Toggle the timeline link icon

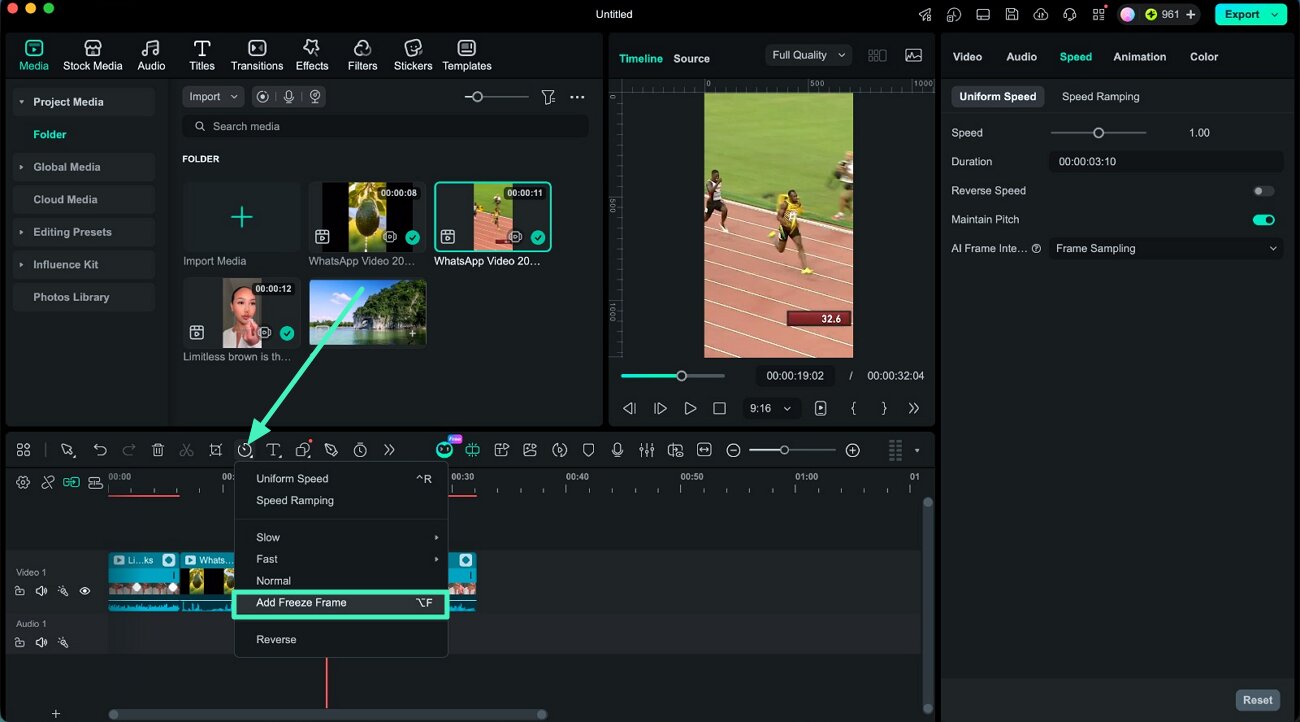tap(47, 482)
